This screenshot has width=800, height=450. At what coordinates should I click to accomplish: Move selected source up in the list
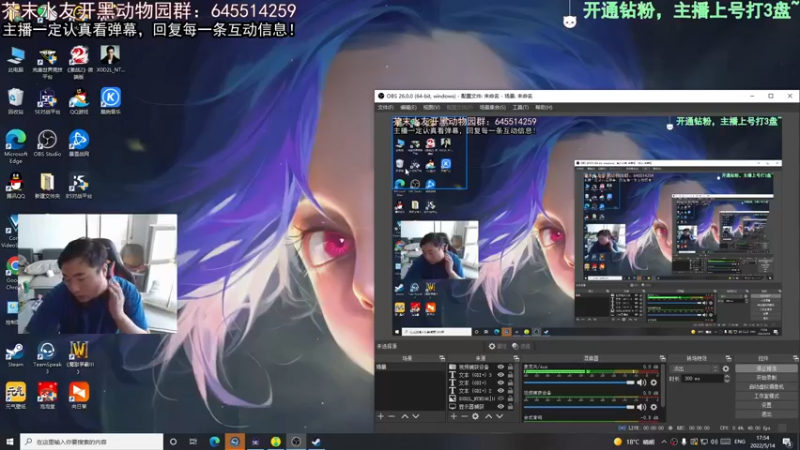[x=488, y=416]
